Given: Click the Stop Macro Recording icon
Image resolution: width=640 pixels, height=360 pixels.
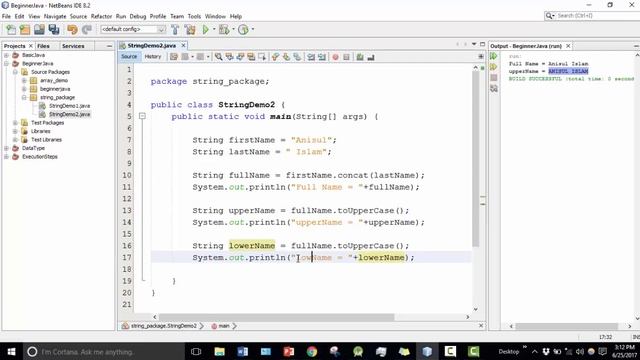Looking at the screenshot, I should (x=346, y=57).
